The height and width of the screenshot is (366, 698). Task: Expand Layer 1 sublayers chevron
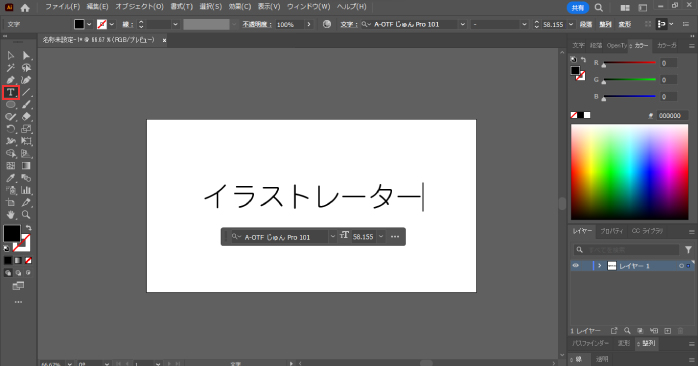tap(600, 266)
